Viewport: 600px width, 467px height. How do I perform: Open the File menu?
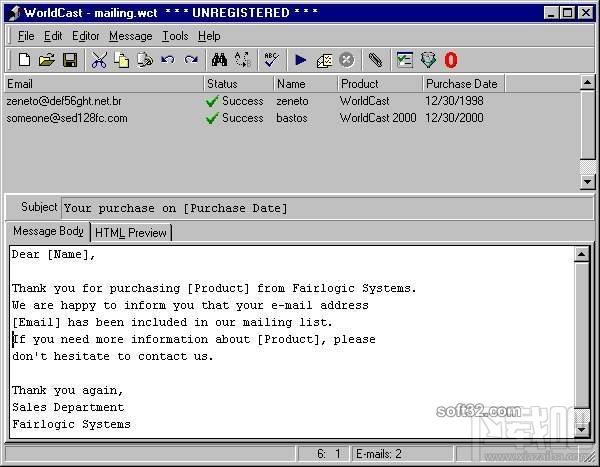26,36
